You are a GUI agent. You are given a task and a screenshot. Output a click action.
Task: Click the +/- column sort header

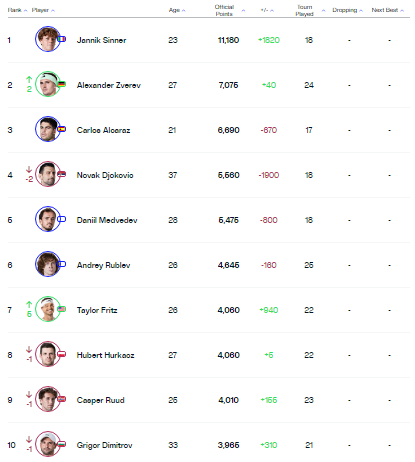coord(267,10)
